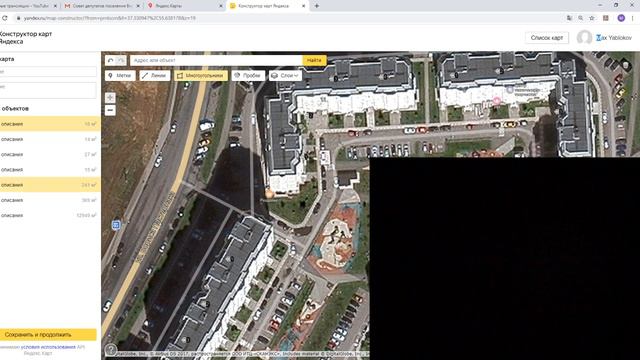Close the Конструктор карт browser tab
This screenshot has width=640, height=360.
(x=304, y=6)
